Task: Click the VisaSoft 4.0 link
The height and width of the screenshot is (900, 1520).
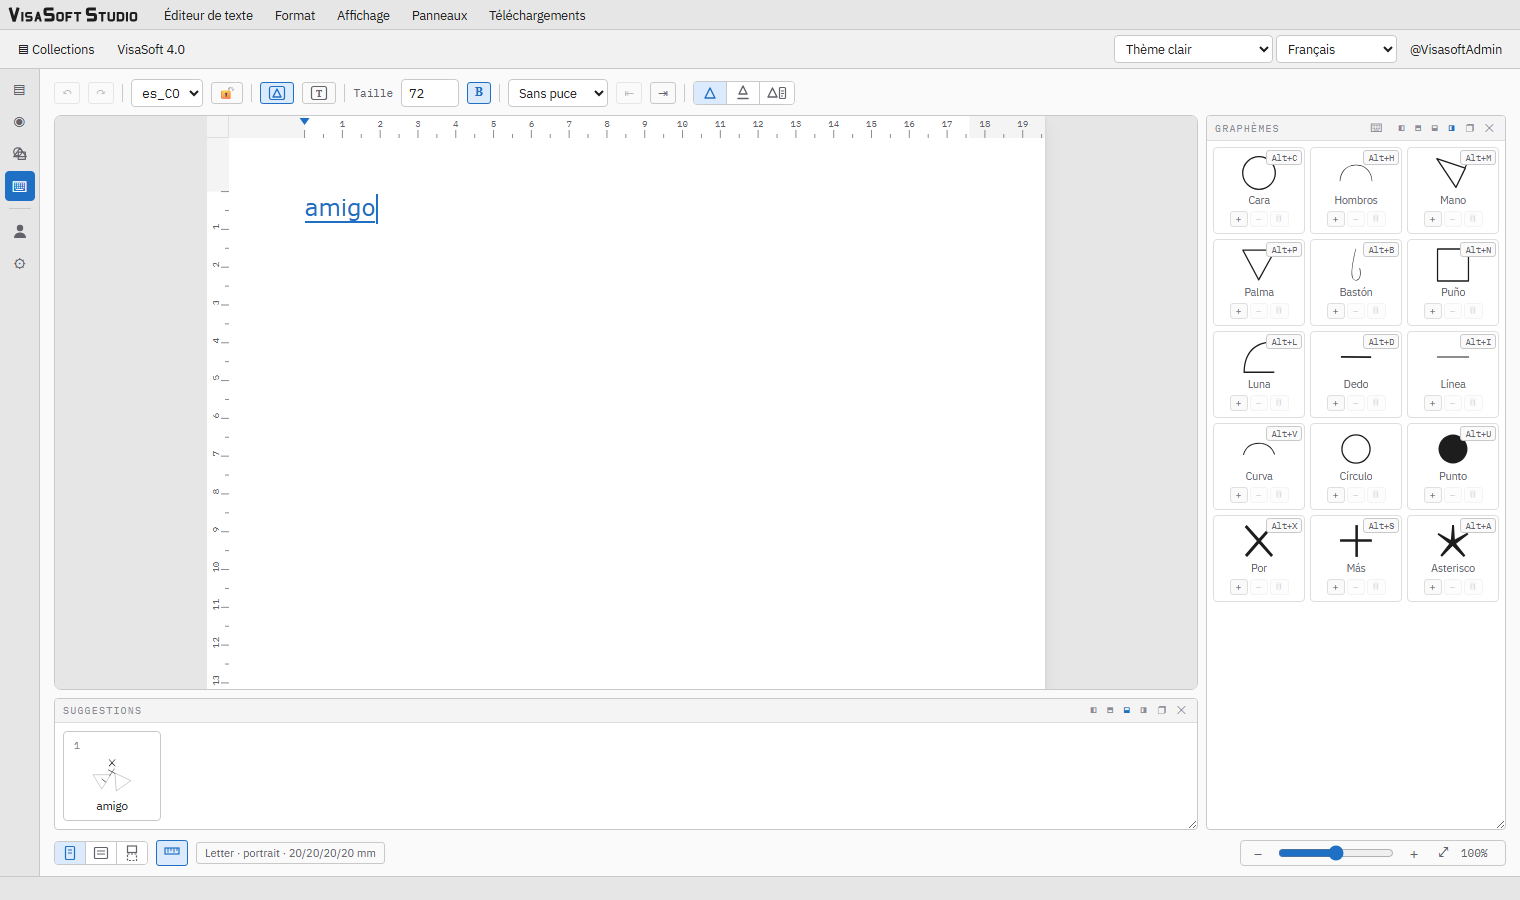Action: pos(151,49)
